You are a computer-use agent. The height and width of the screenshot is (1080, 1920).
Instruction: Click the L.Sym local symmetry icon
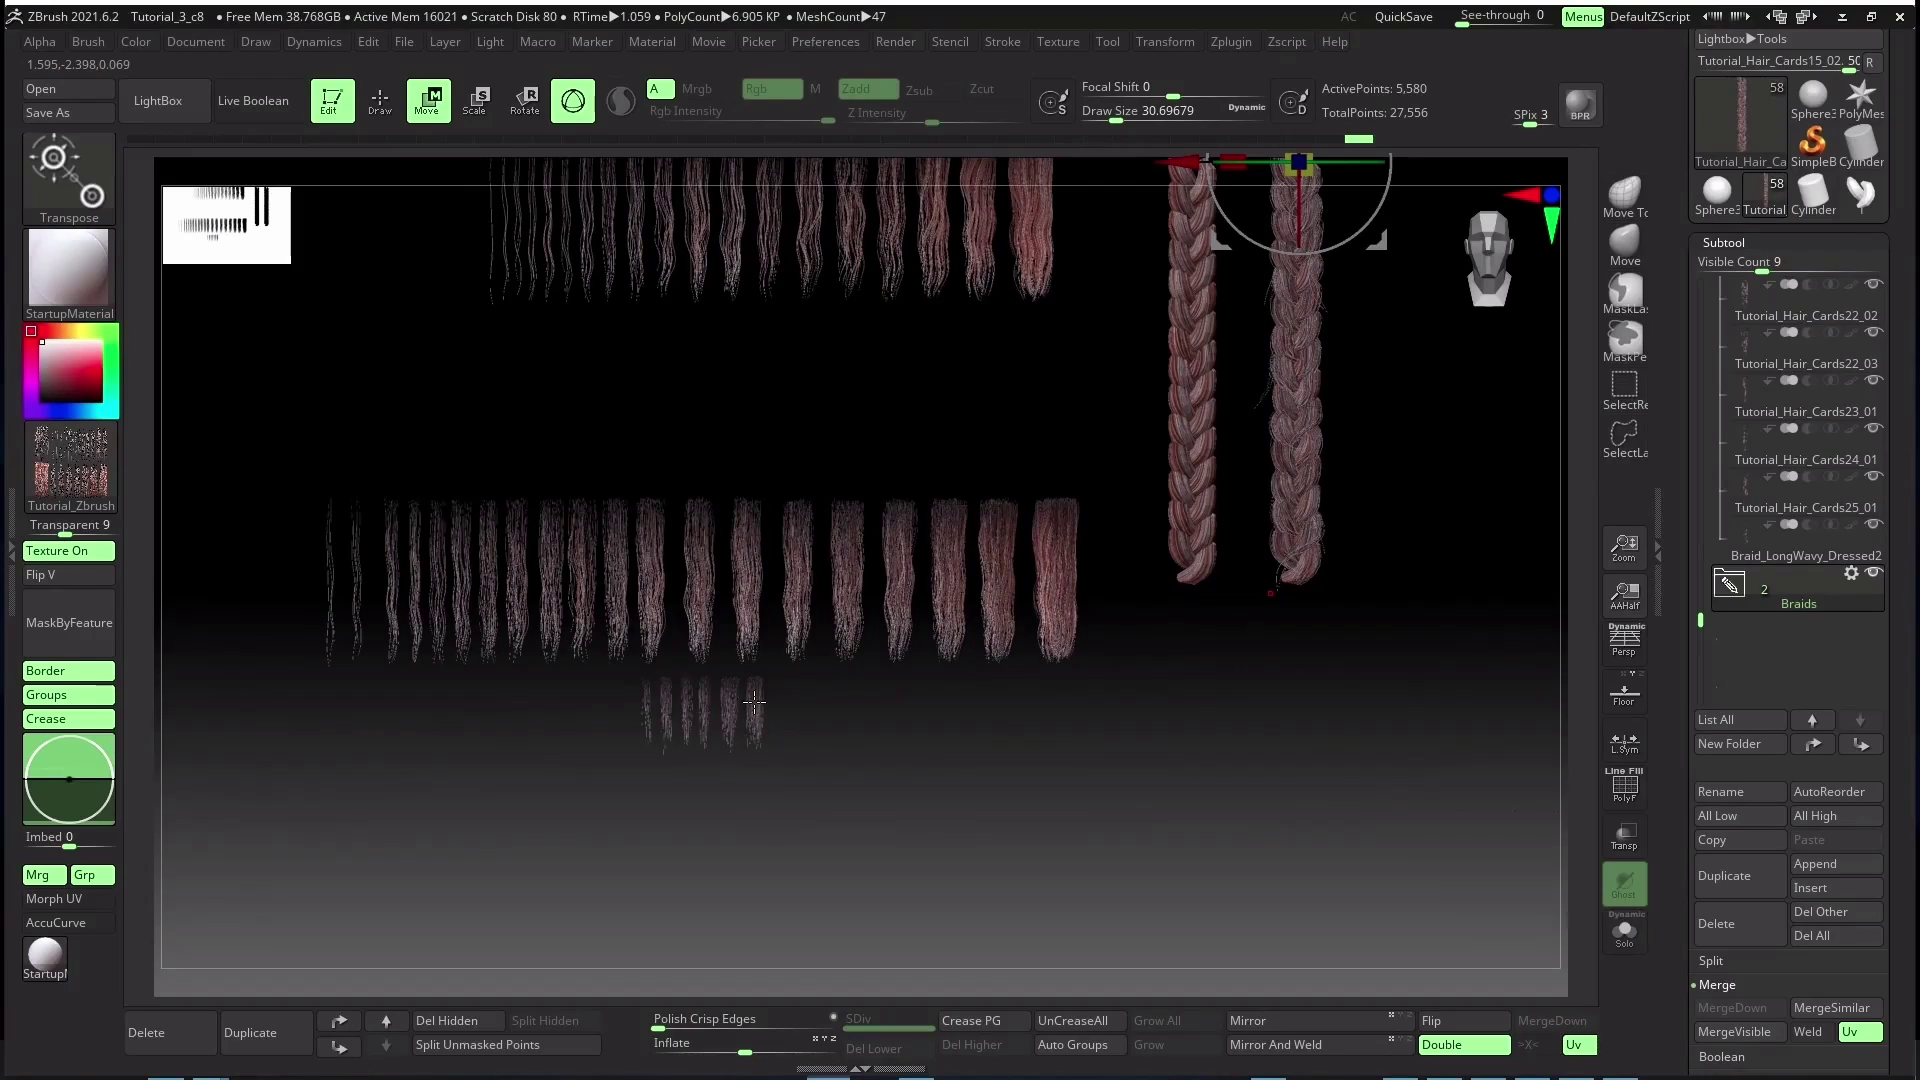(1624, 740)
